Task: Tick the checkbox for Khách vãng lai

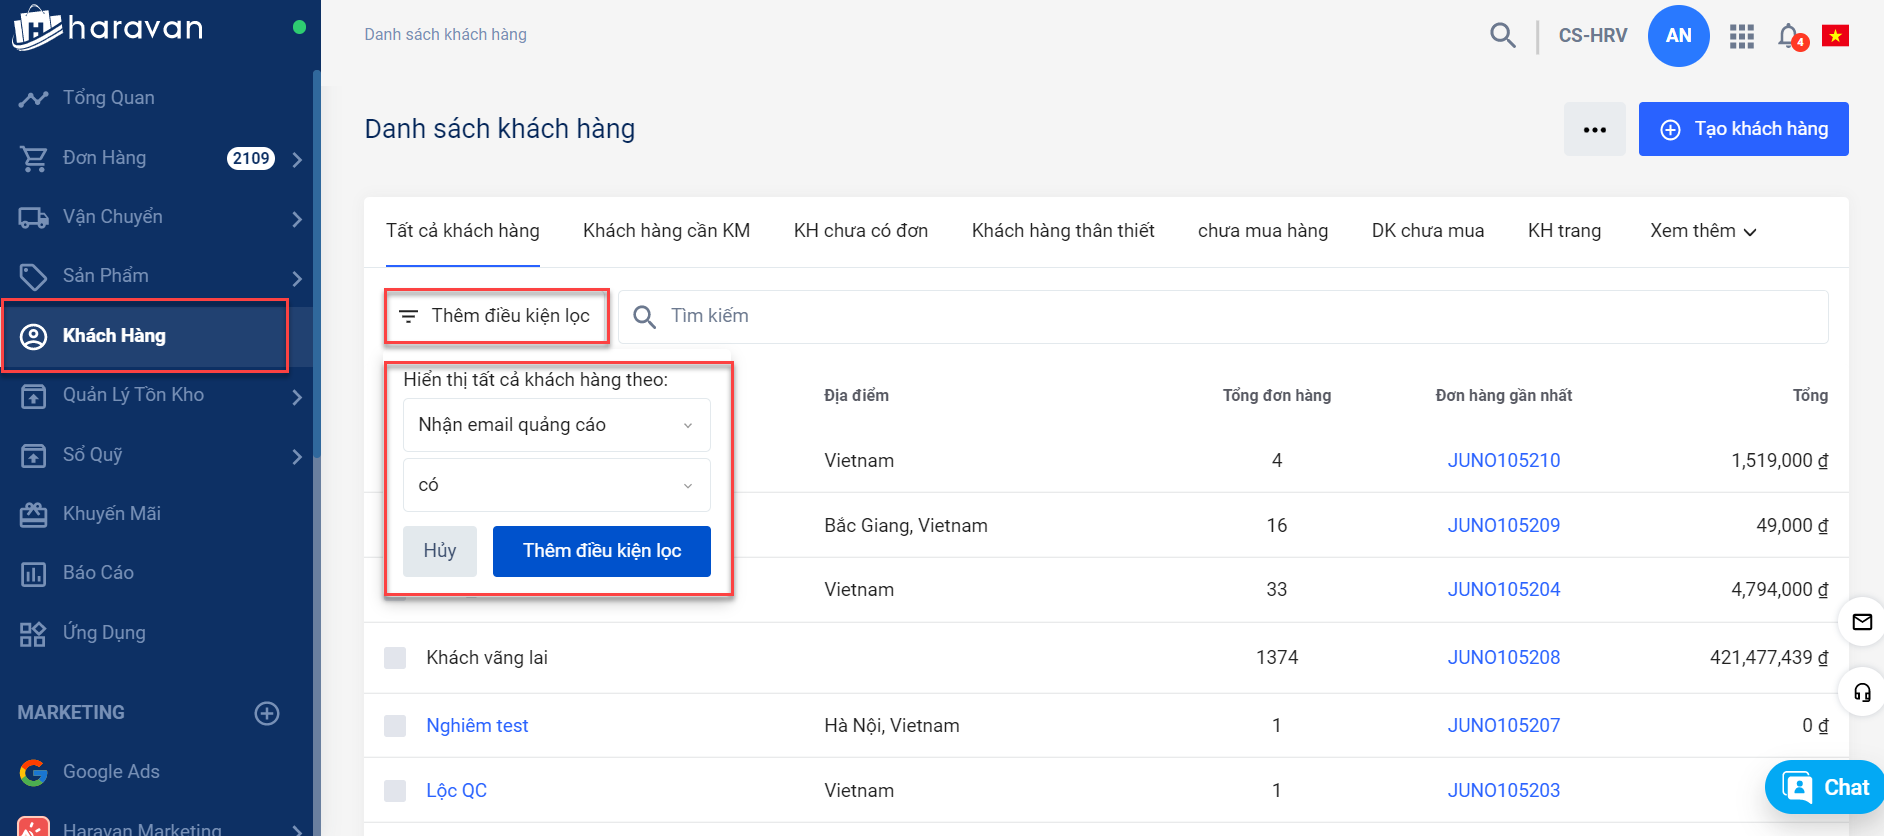Action: click(395, 658)
